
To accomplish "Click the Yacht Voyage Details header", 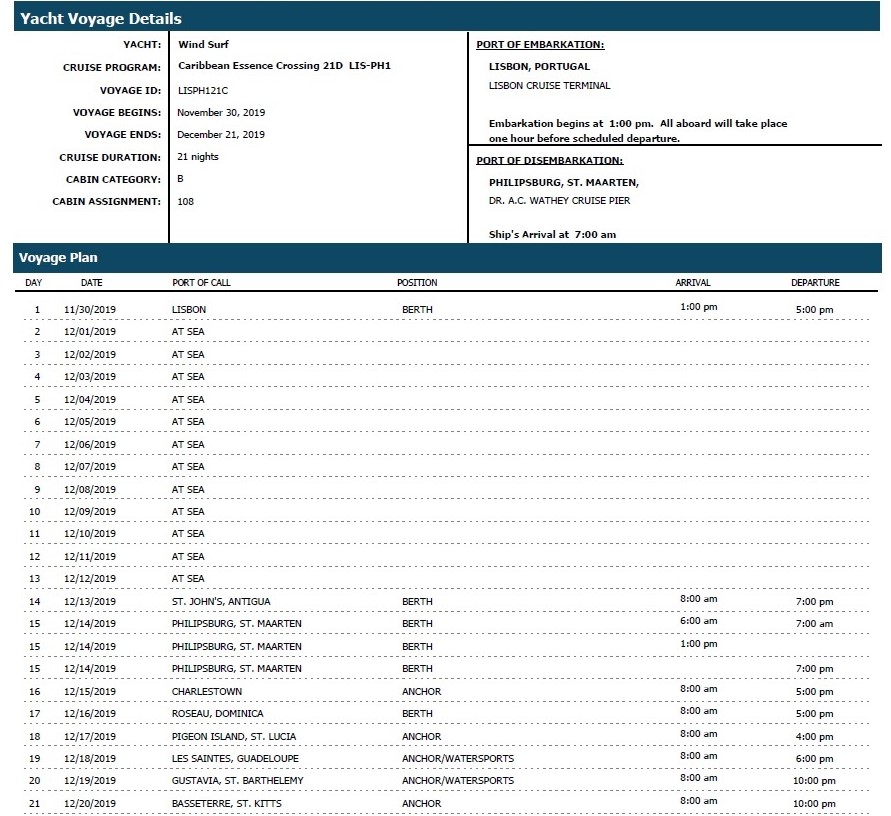I will (101, 18).
